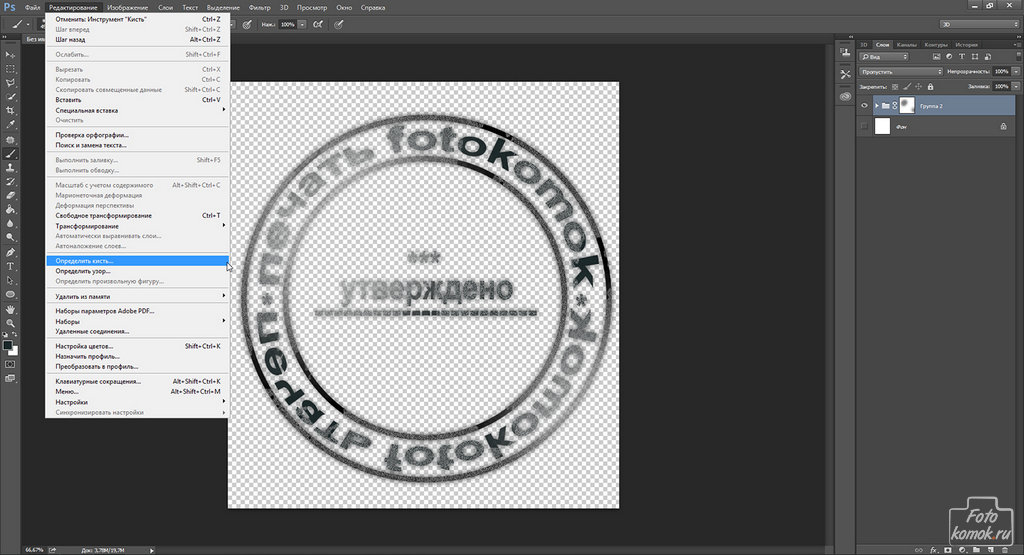
Task: Expand the Удалить из памяти submenu
Action: coord(137,296)
